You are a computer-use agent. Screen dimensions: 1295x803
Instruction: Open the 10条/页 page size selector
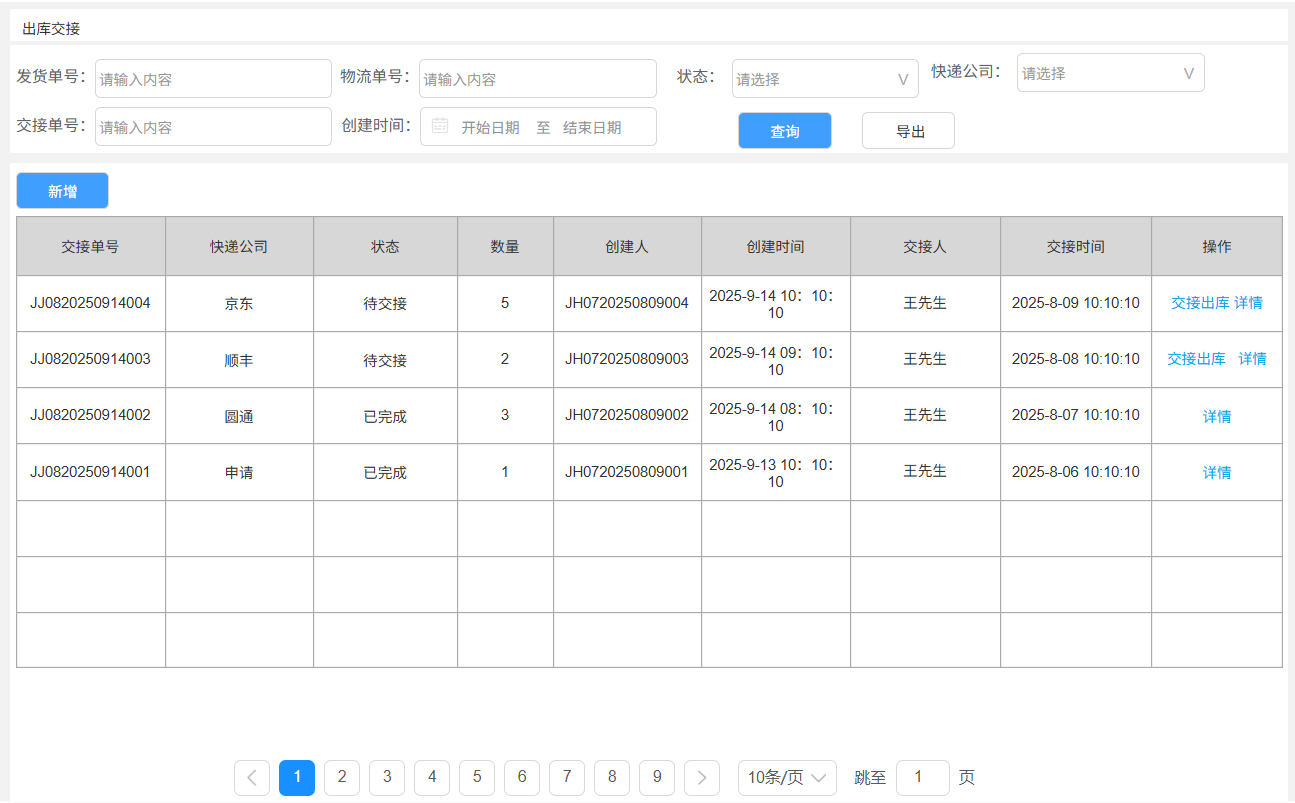pyautogui.click(x=787, y=778)
